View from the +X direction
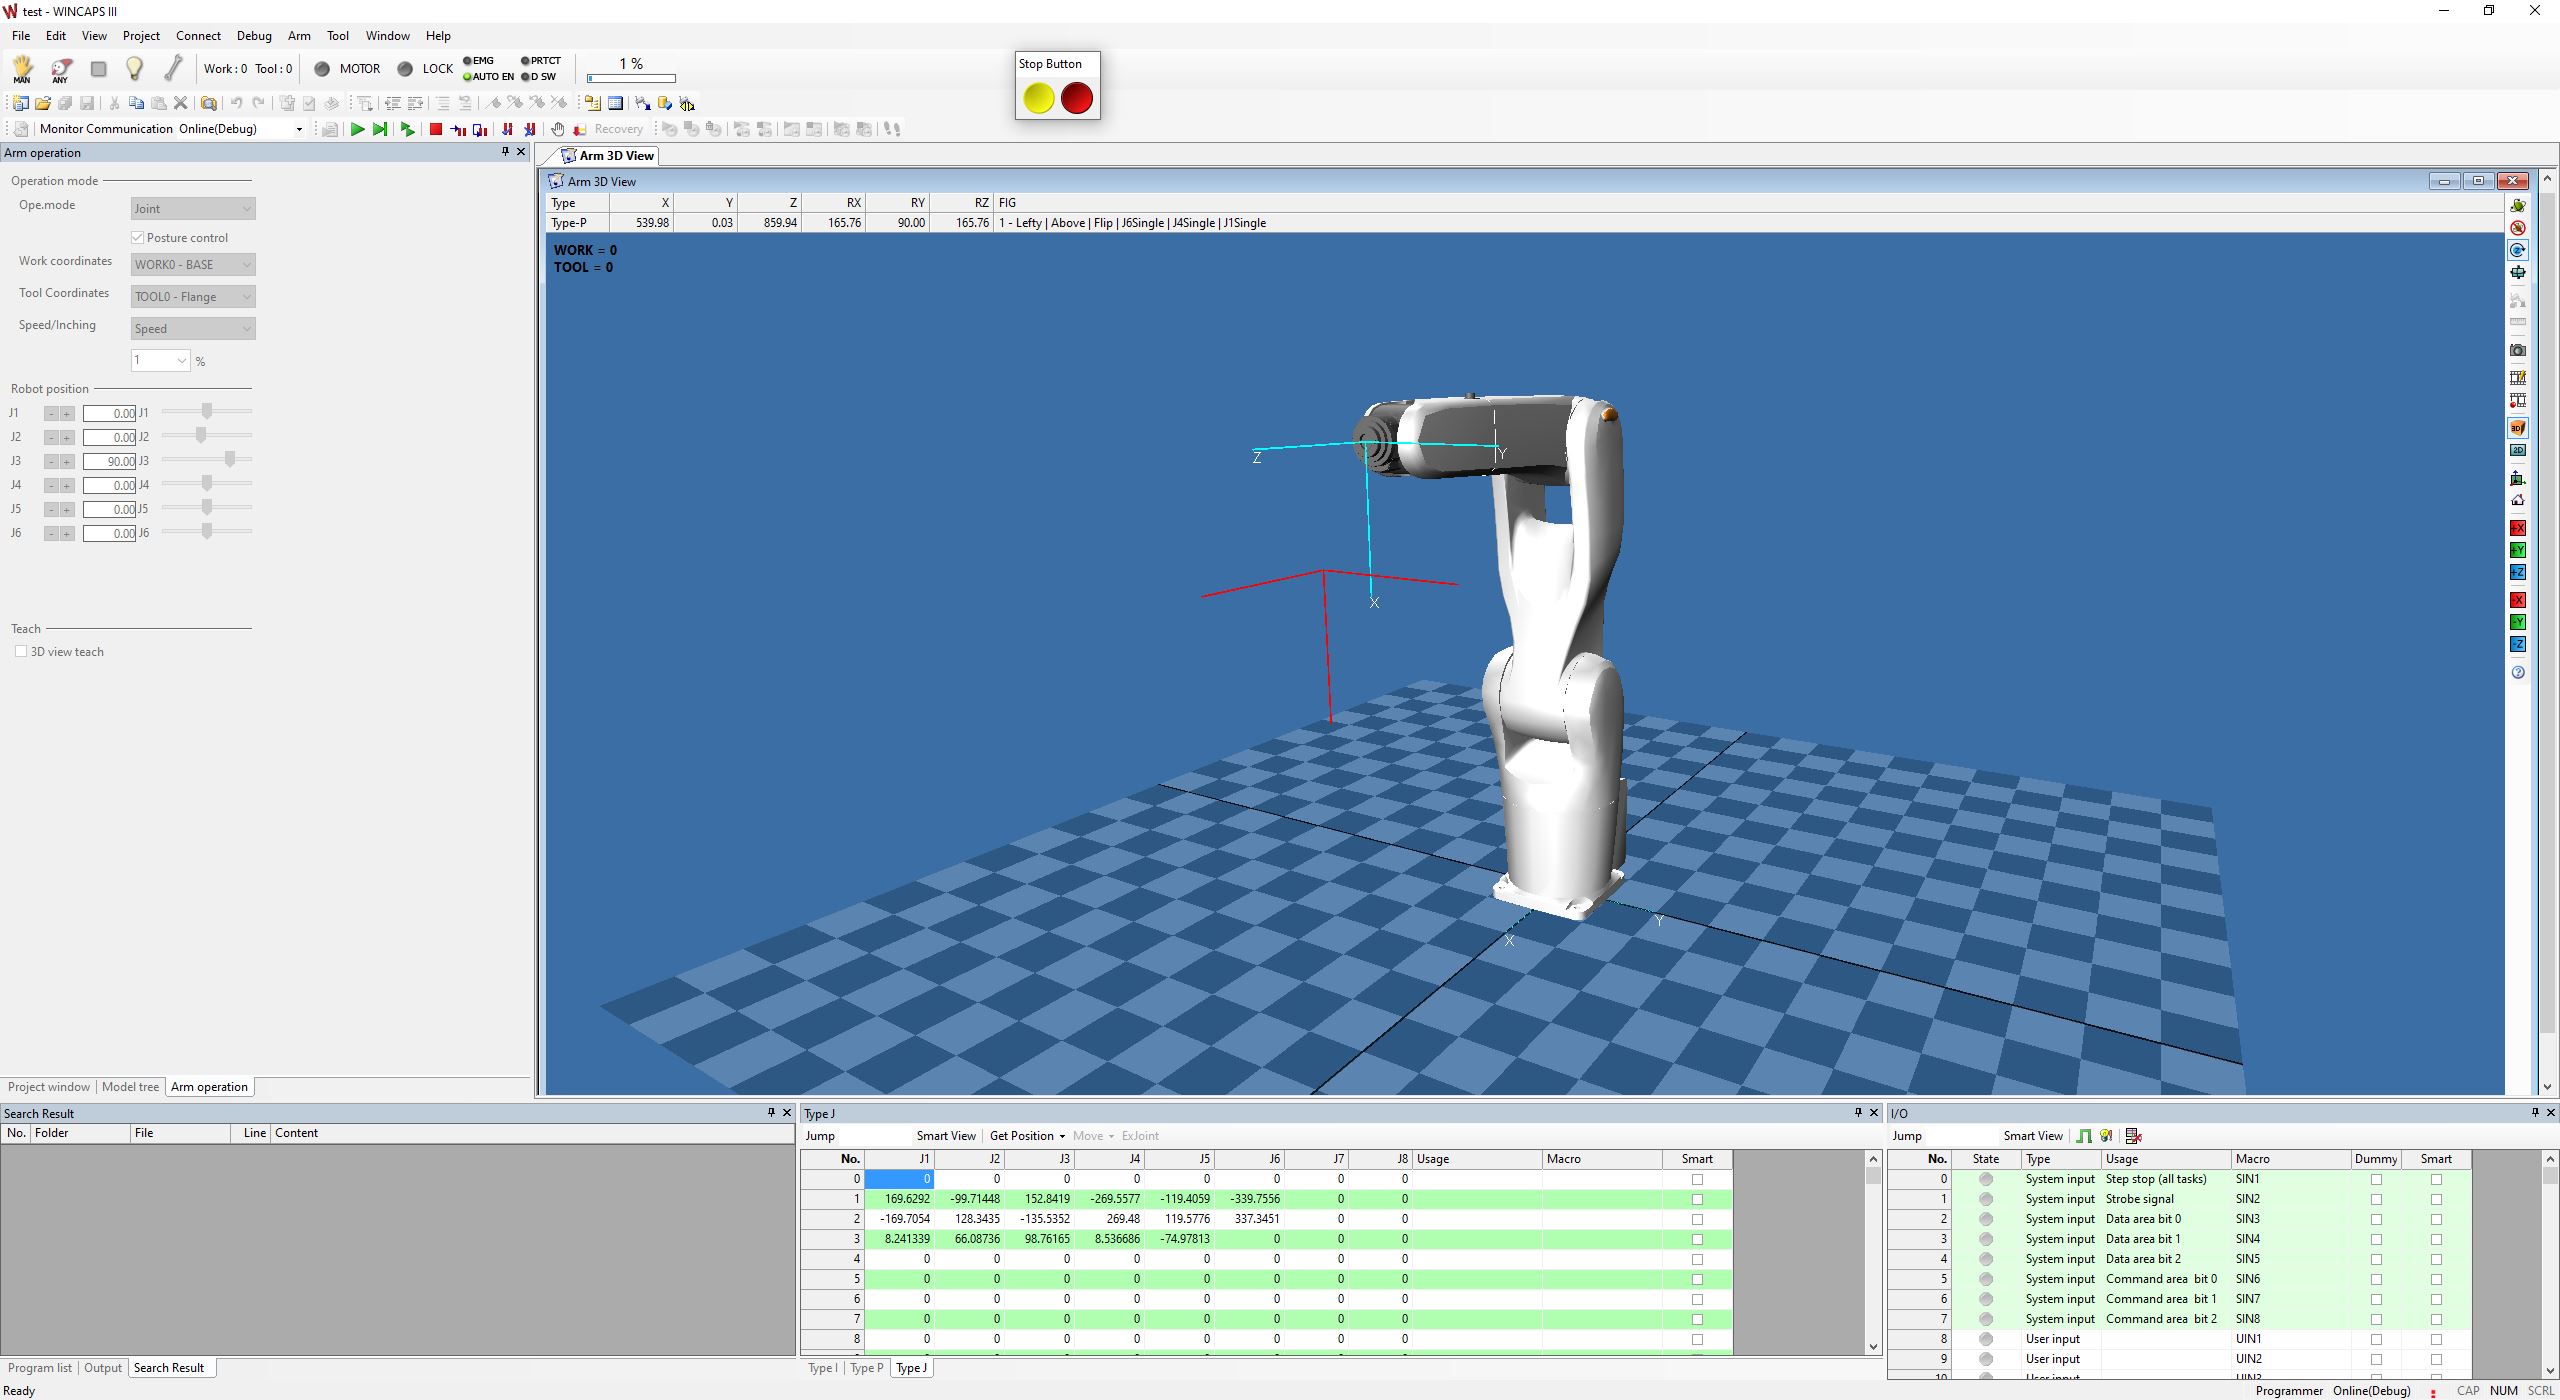 (x=2518, y=528)
